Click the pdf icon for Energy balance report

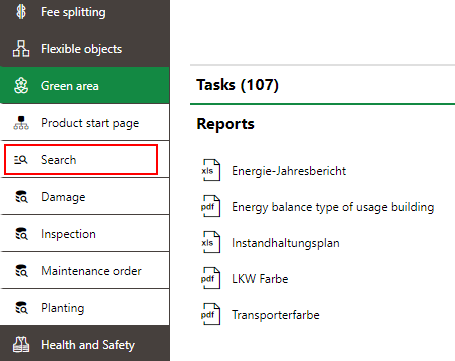click(x=211, y=206)
